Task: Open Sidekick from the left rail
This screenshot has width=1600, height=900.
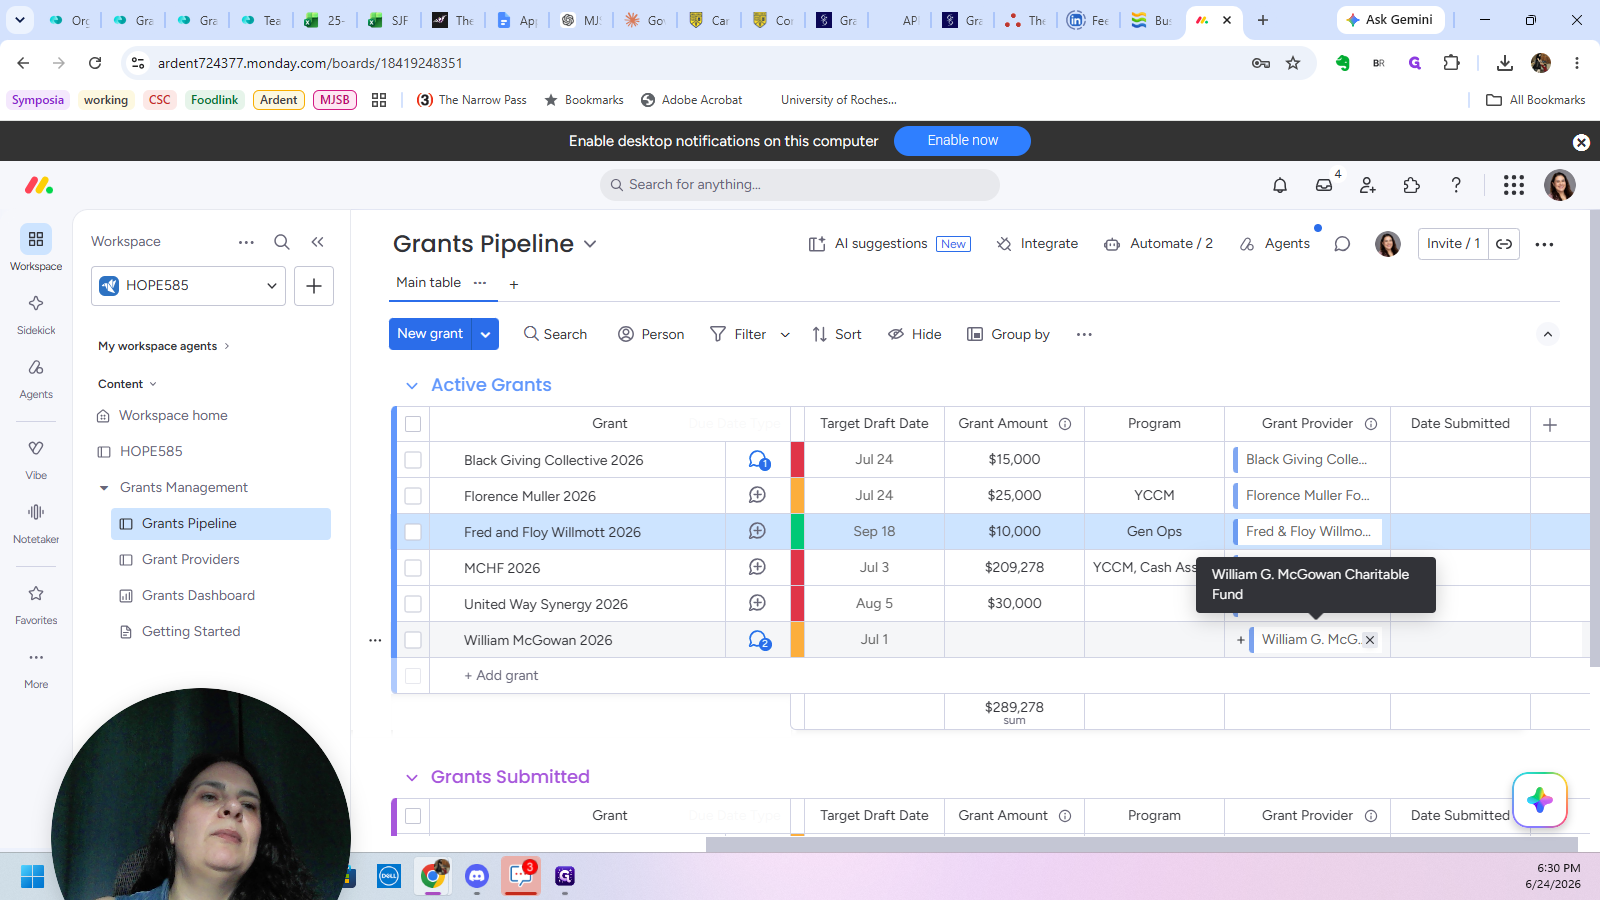Action: pyautogui.click(x=36, y=313)
